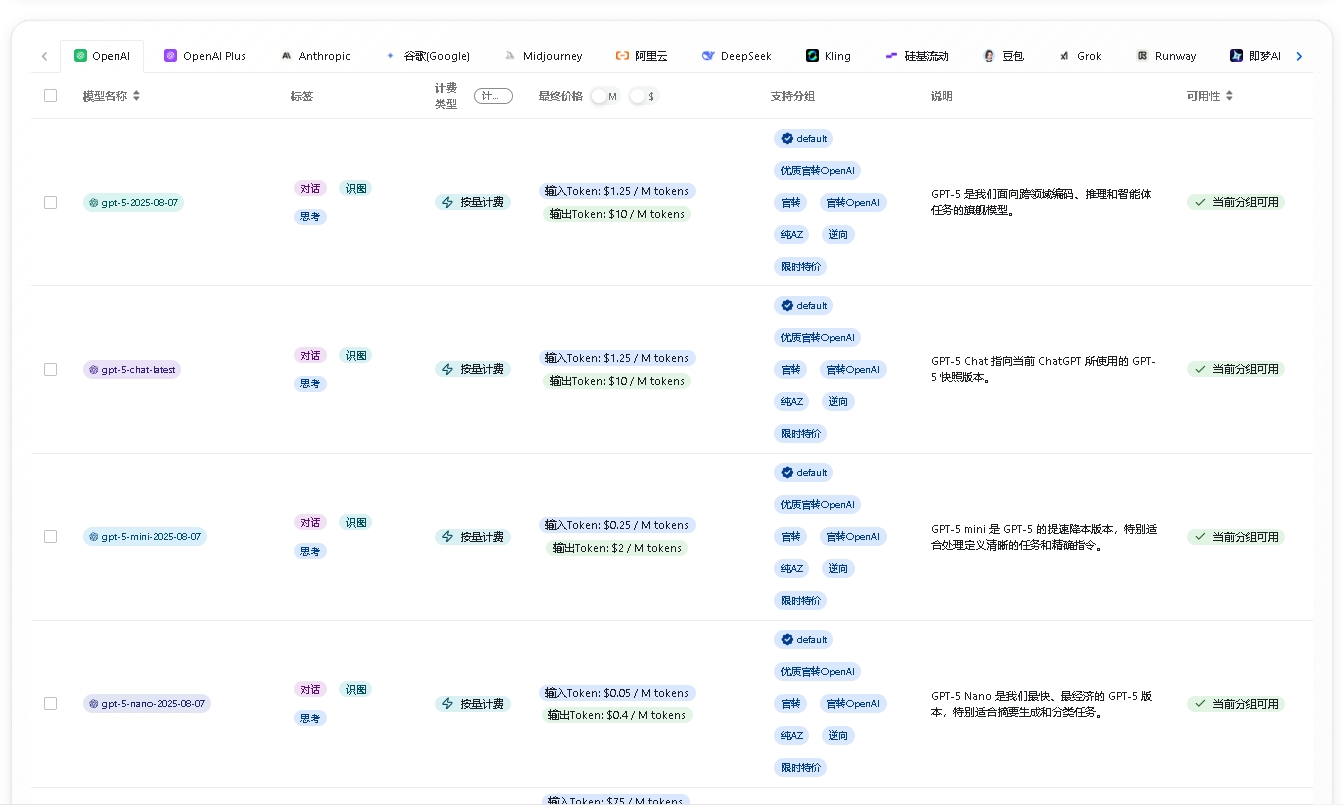Sort the table by 可用性 sort arrows
Image resolution: width=1343 pixels, height=805 pixels.
(x=1229, y=96)
